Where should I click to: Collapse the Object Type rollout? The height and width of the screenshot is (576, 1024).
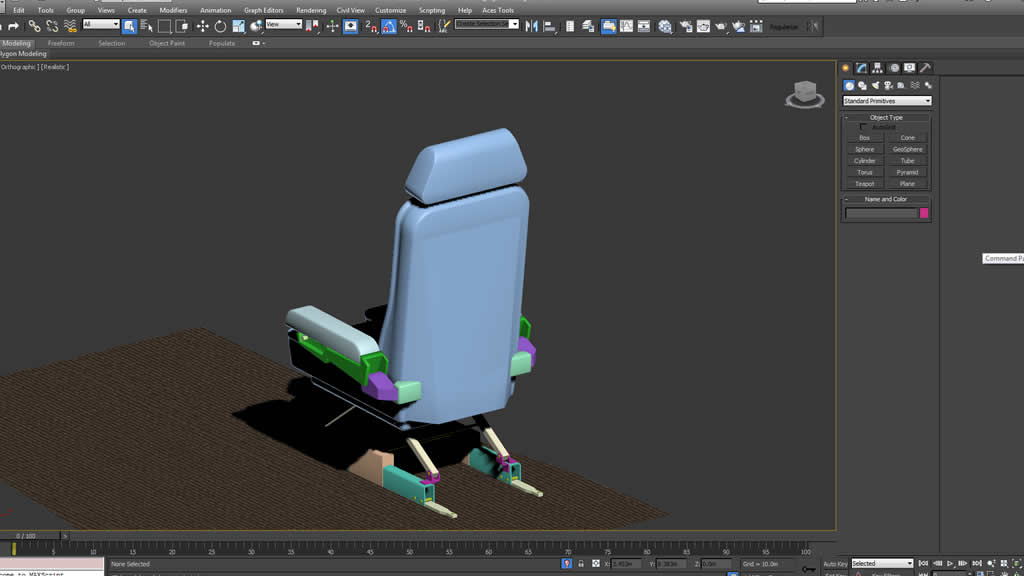(886, 117)
